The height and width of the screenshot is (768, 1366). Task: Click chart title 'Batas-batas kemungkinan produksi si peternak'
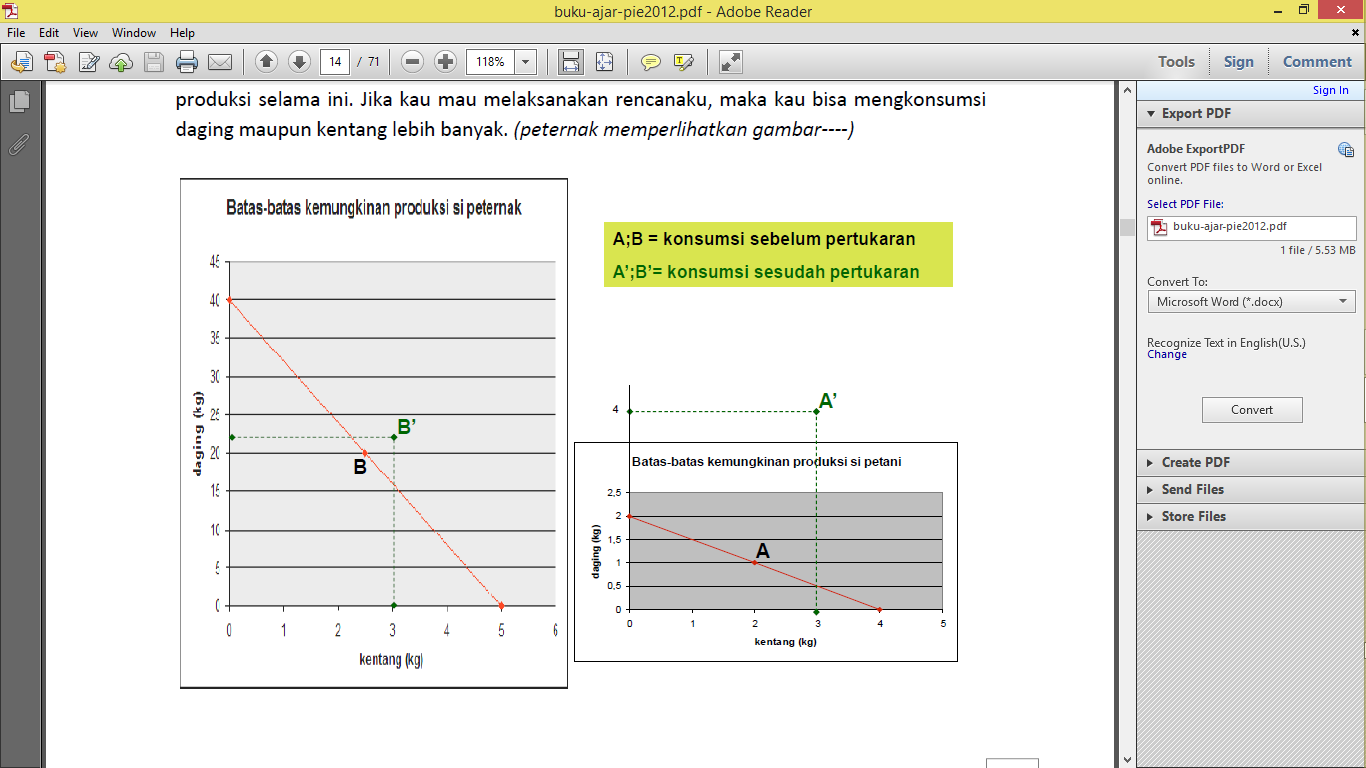coord(374,208)
